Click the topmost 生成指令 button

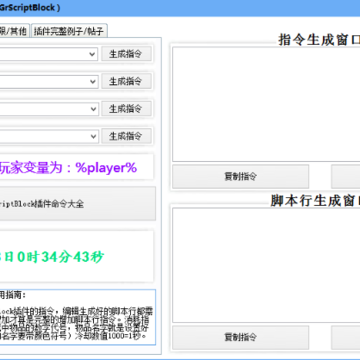click(x=126, y=54)
